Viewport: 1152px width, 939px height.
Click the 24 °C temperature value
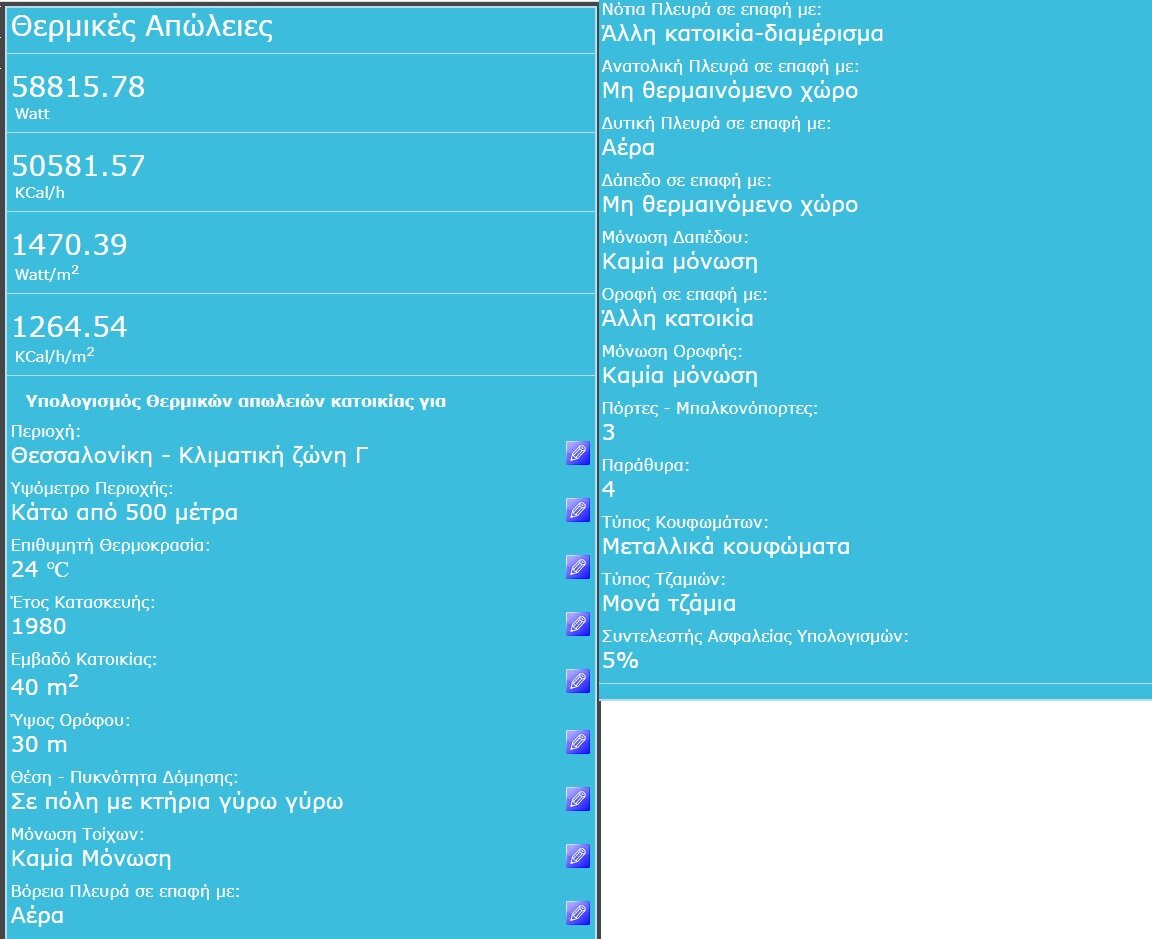pyautogui.click(x=40, y=569)
